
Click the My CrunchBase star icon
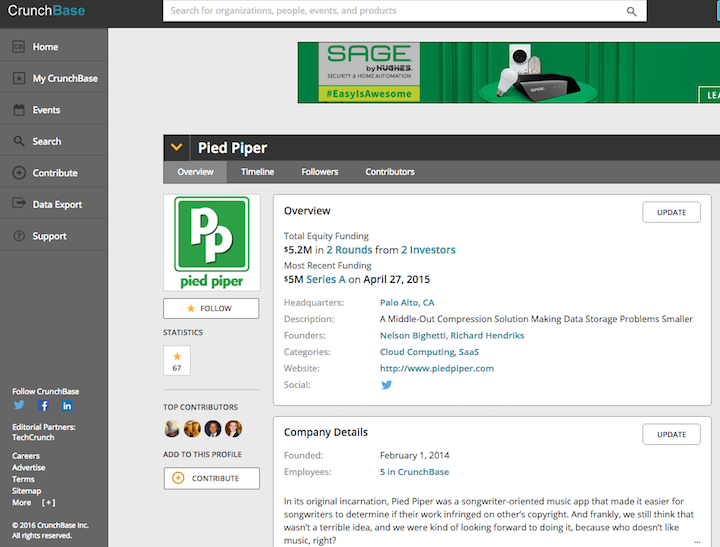18,78
